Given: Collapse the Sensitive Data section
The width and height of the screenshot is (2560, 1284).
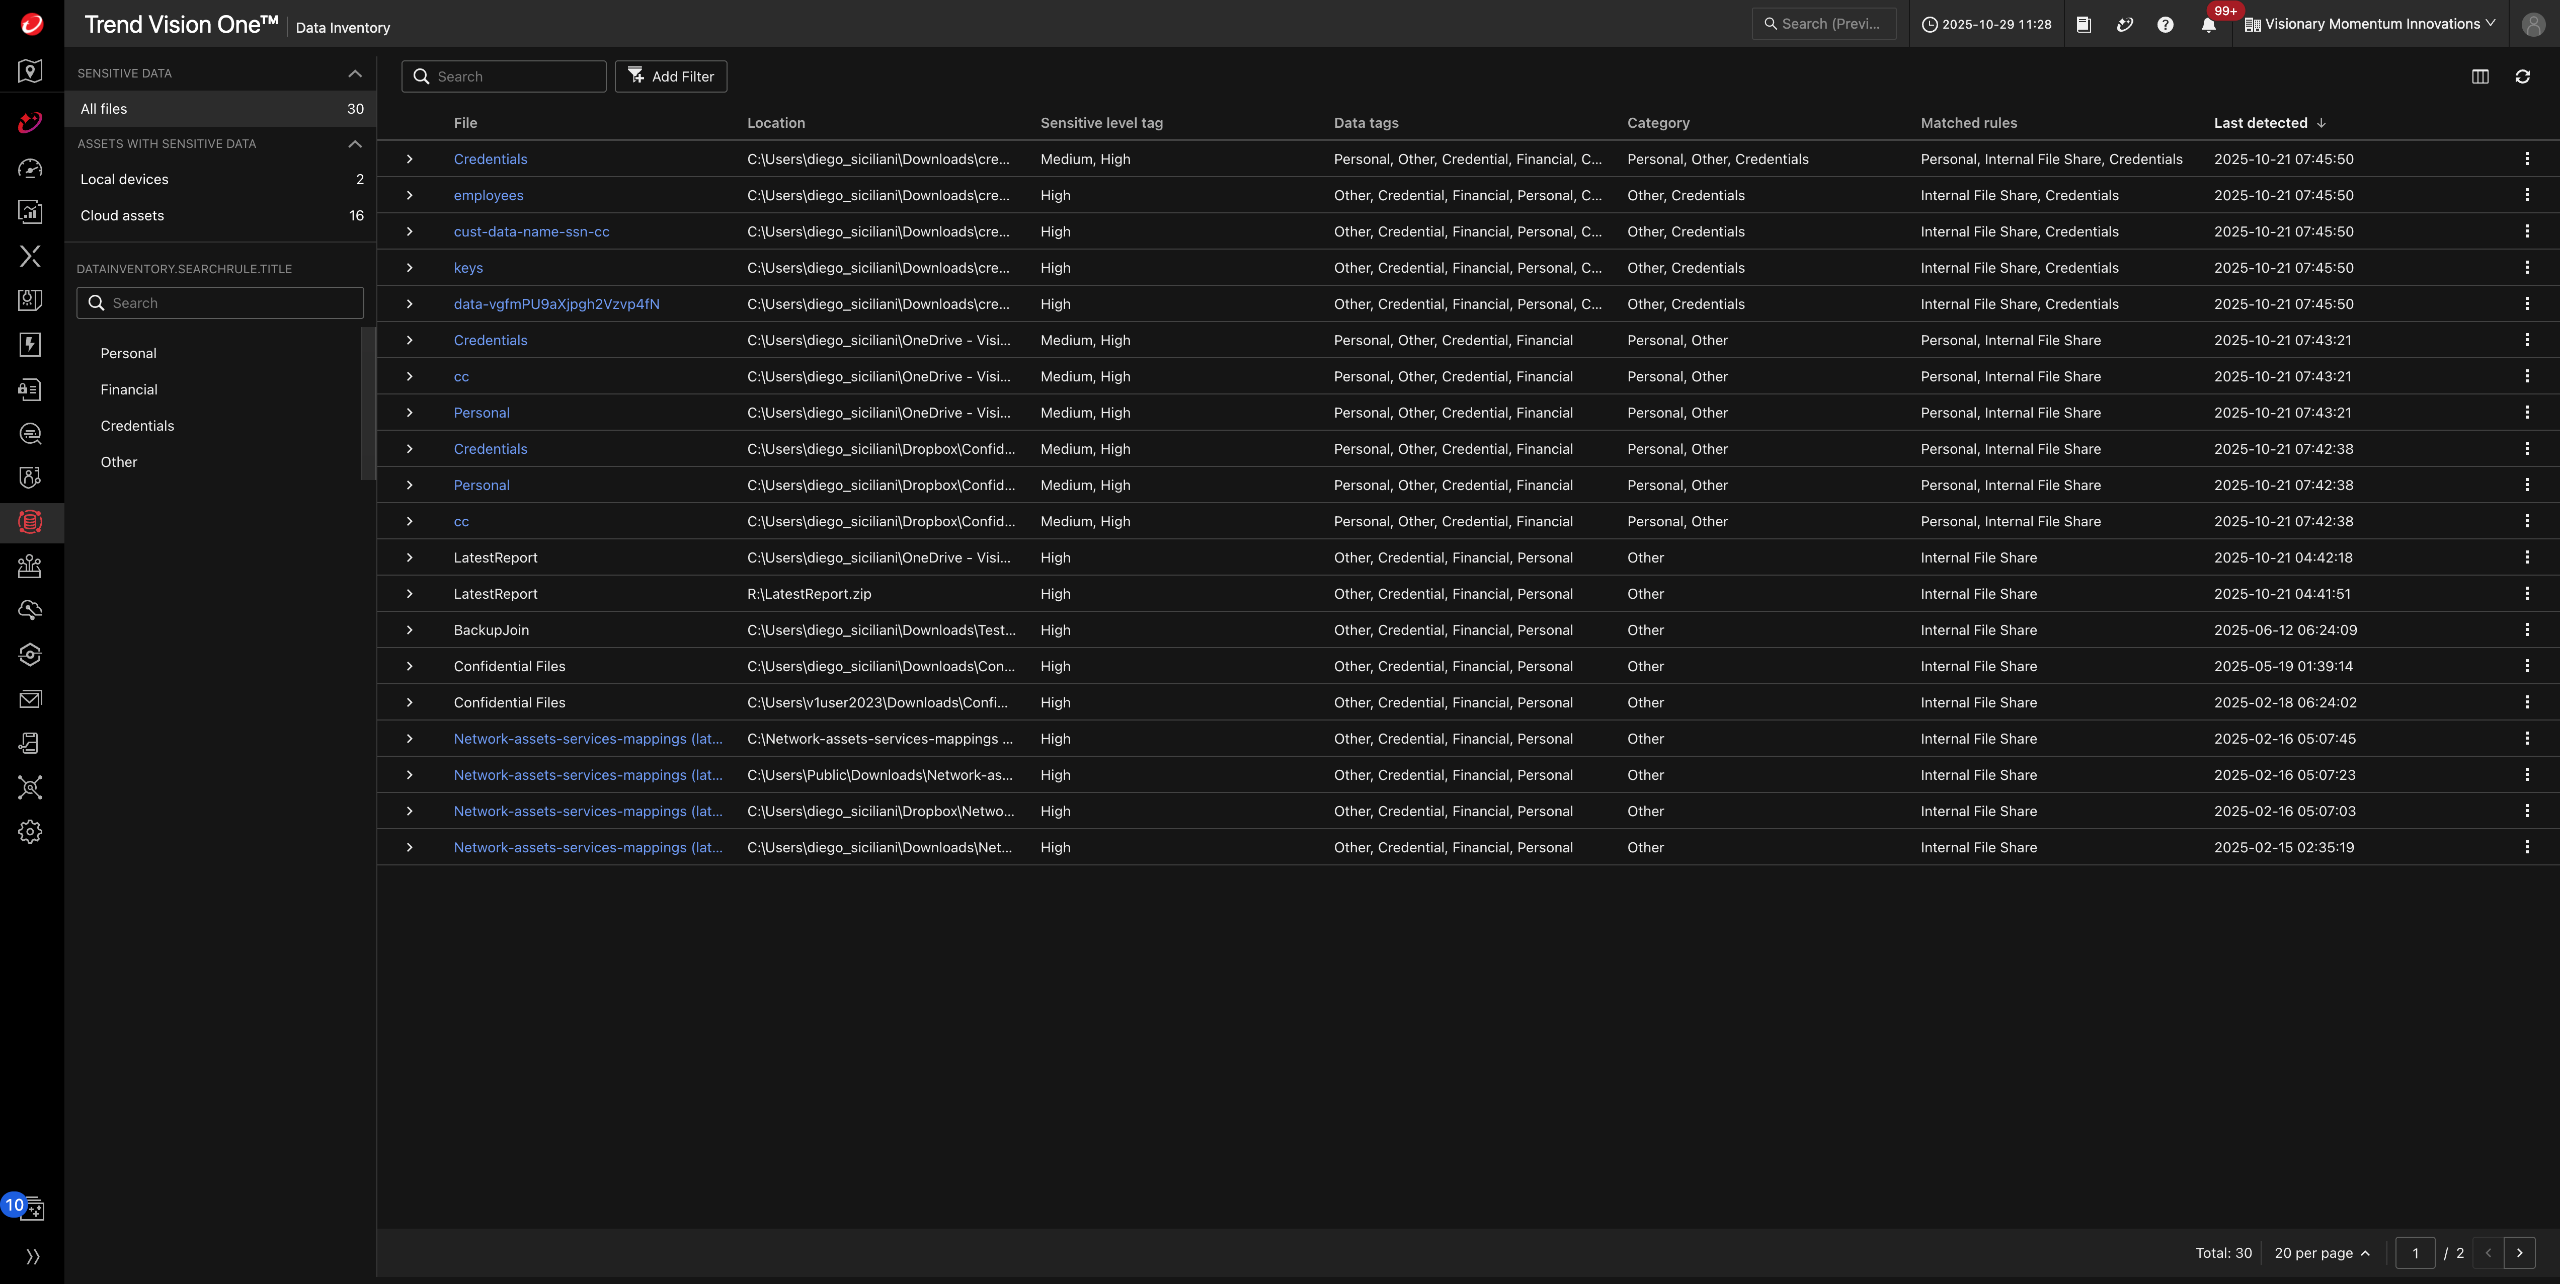Looking at the screenshot, I should 355,74.
